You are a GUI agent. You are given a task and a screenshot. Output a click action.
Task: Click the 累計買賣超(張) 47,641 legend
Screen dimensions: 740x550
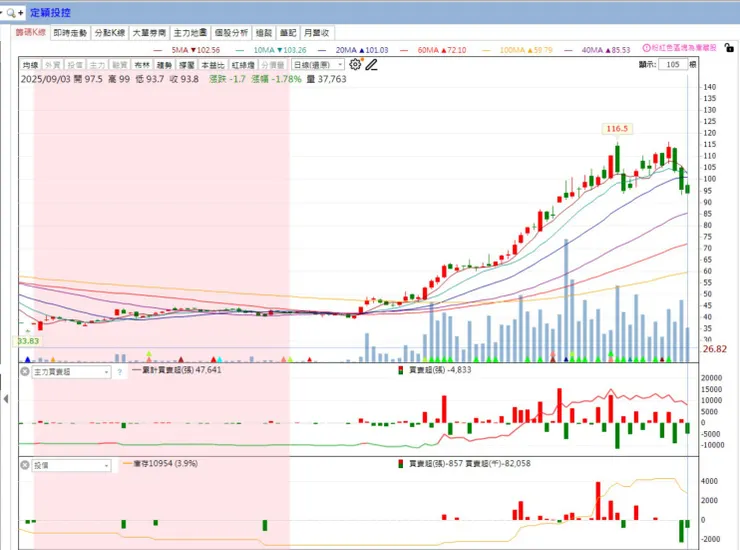point(177,370)
